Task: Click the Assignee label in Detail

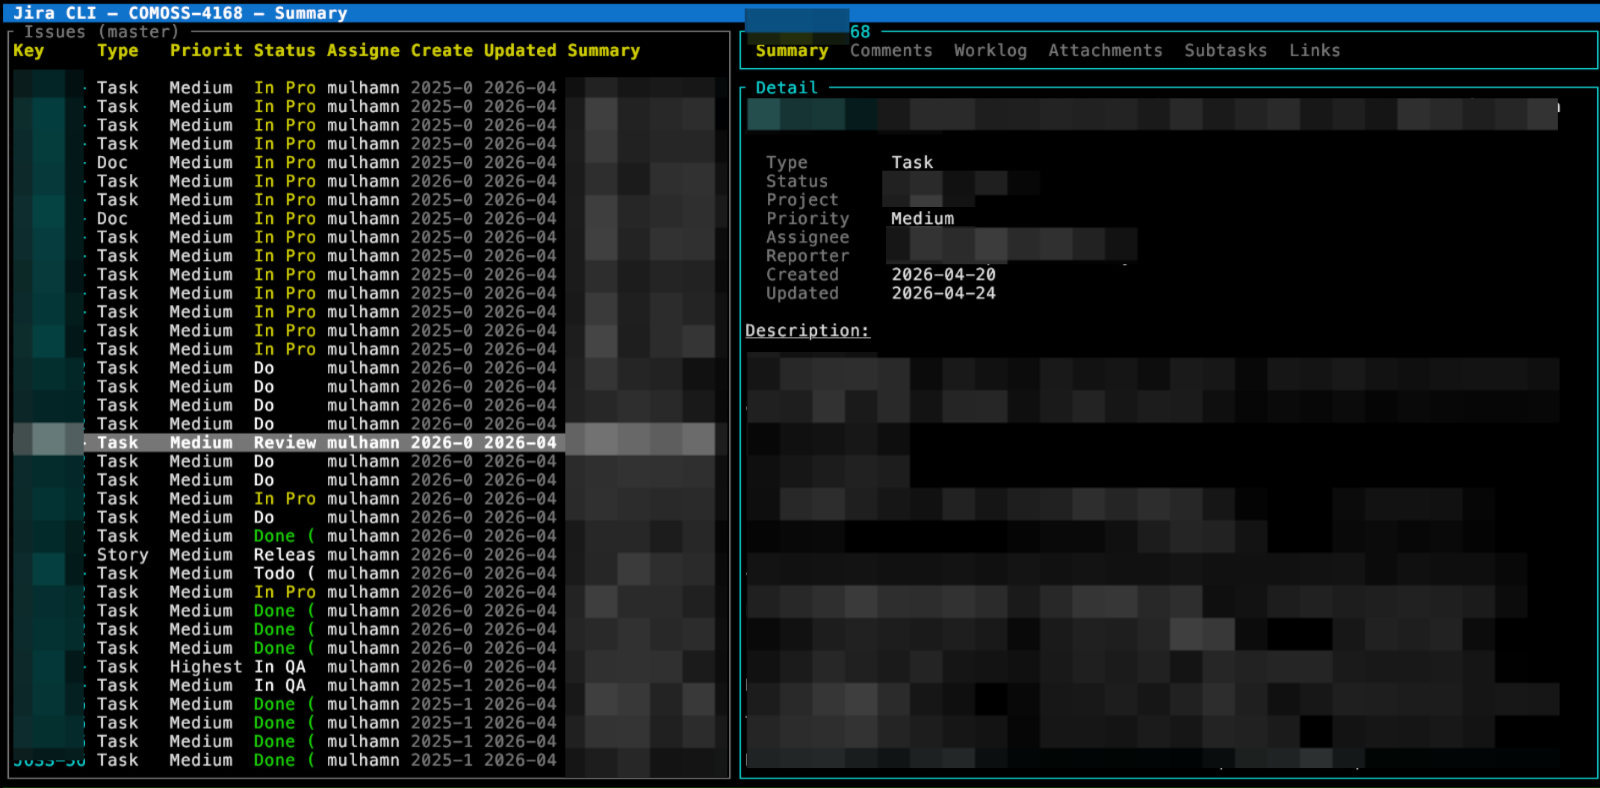Action: click(807, 237)
